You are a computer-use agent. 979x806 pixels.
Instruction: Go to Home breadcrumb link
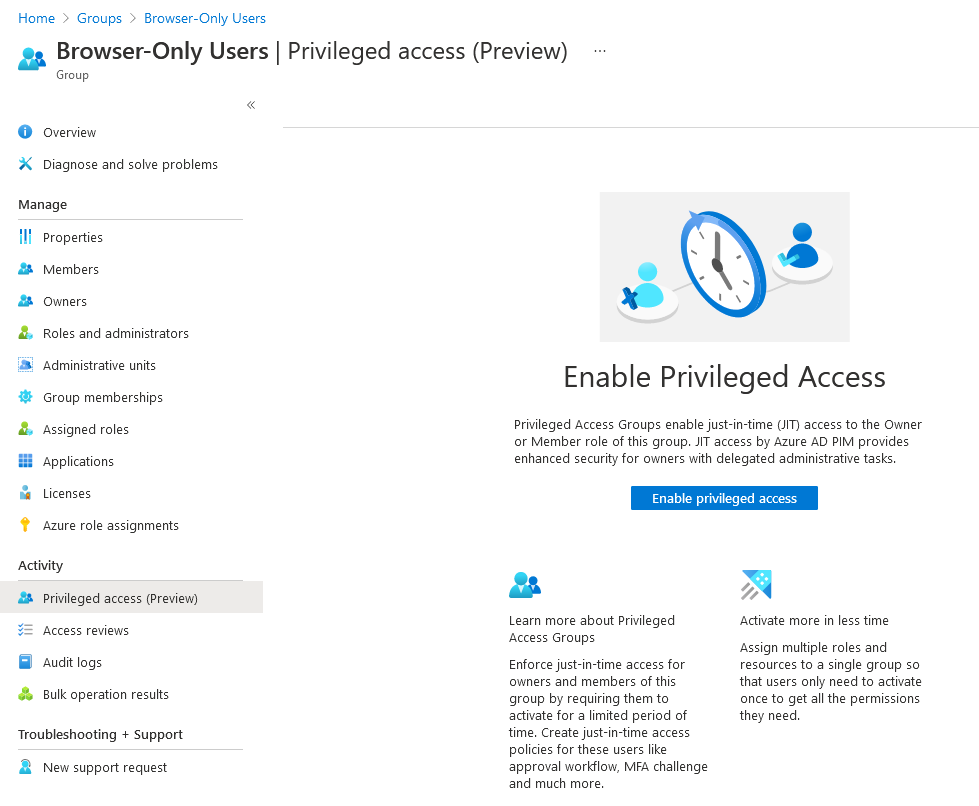pyautogui.click(x=36, y=18)
